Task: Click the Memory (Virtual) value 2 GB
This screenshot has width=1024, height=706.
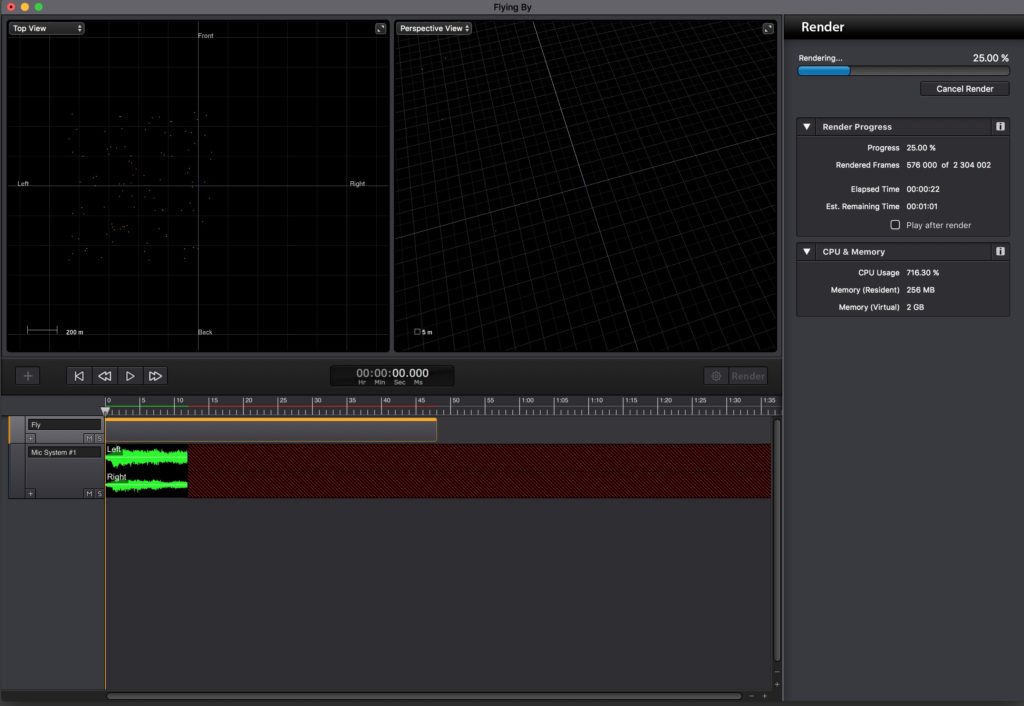Action: [x=915, y=307]
